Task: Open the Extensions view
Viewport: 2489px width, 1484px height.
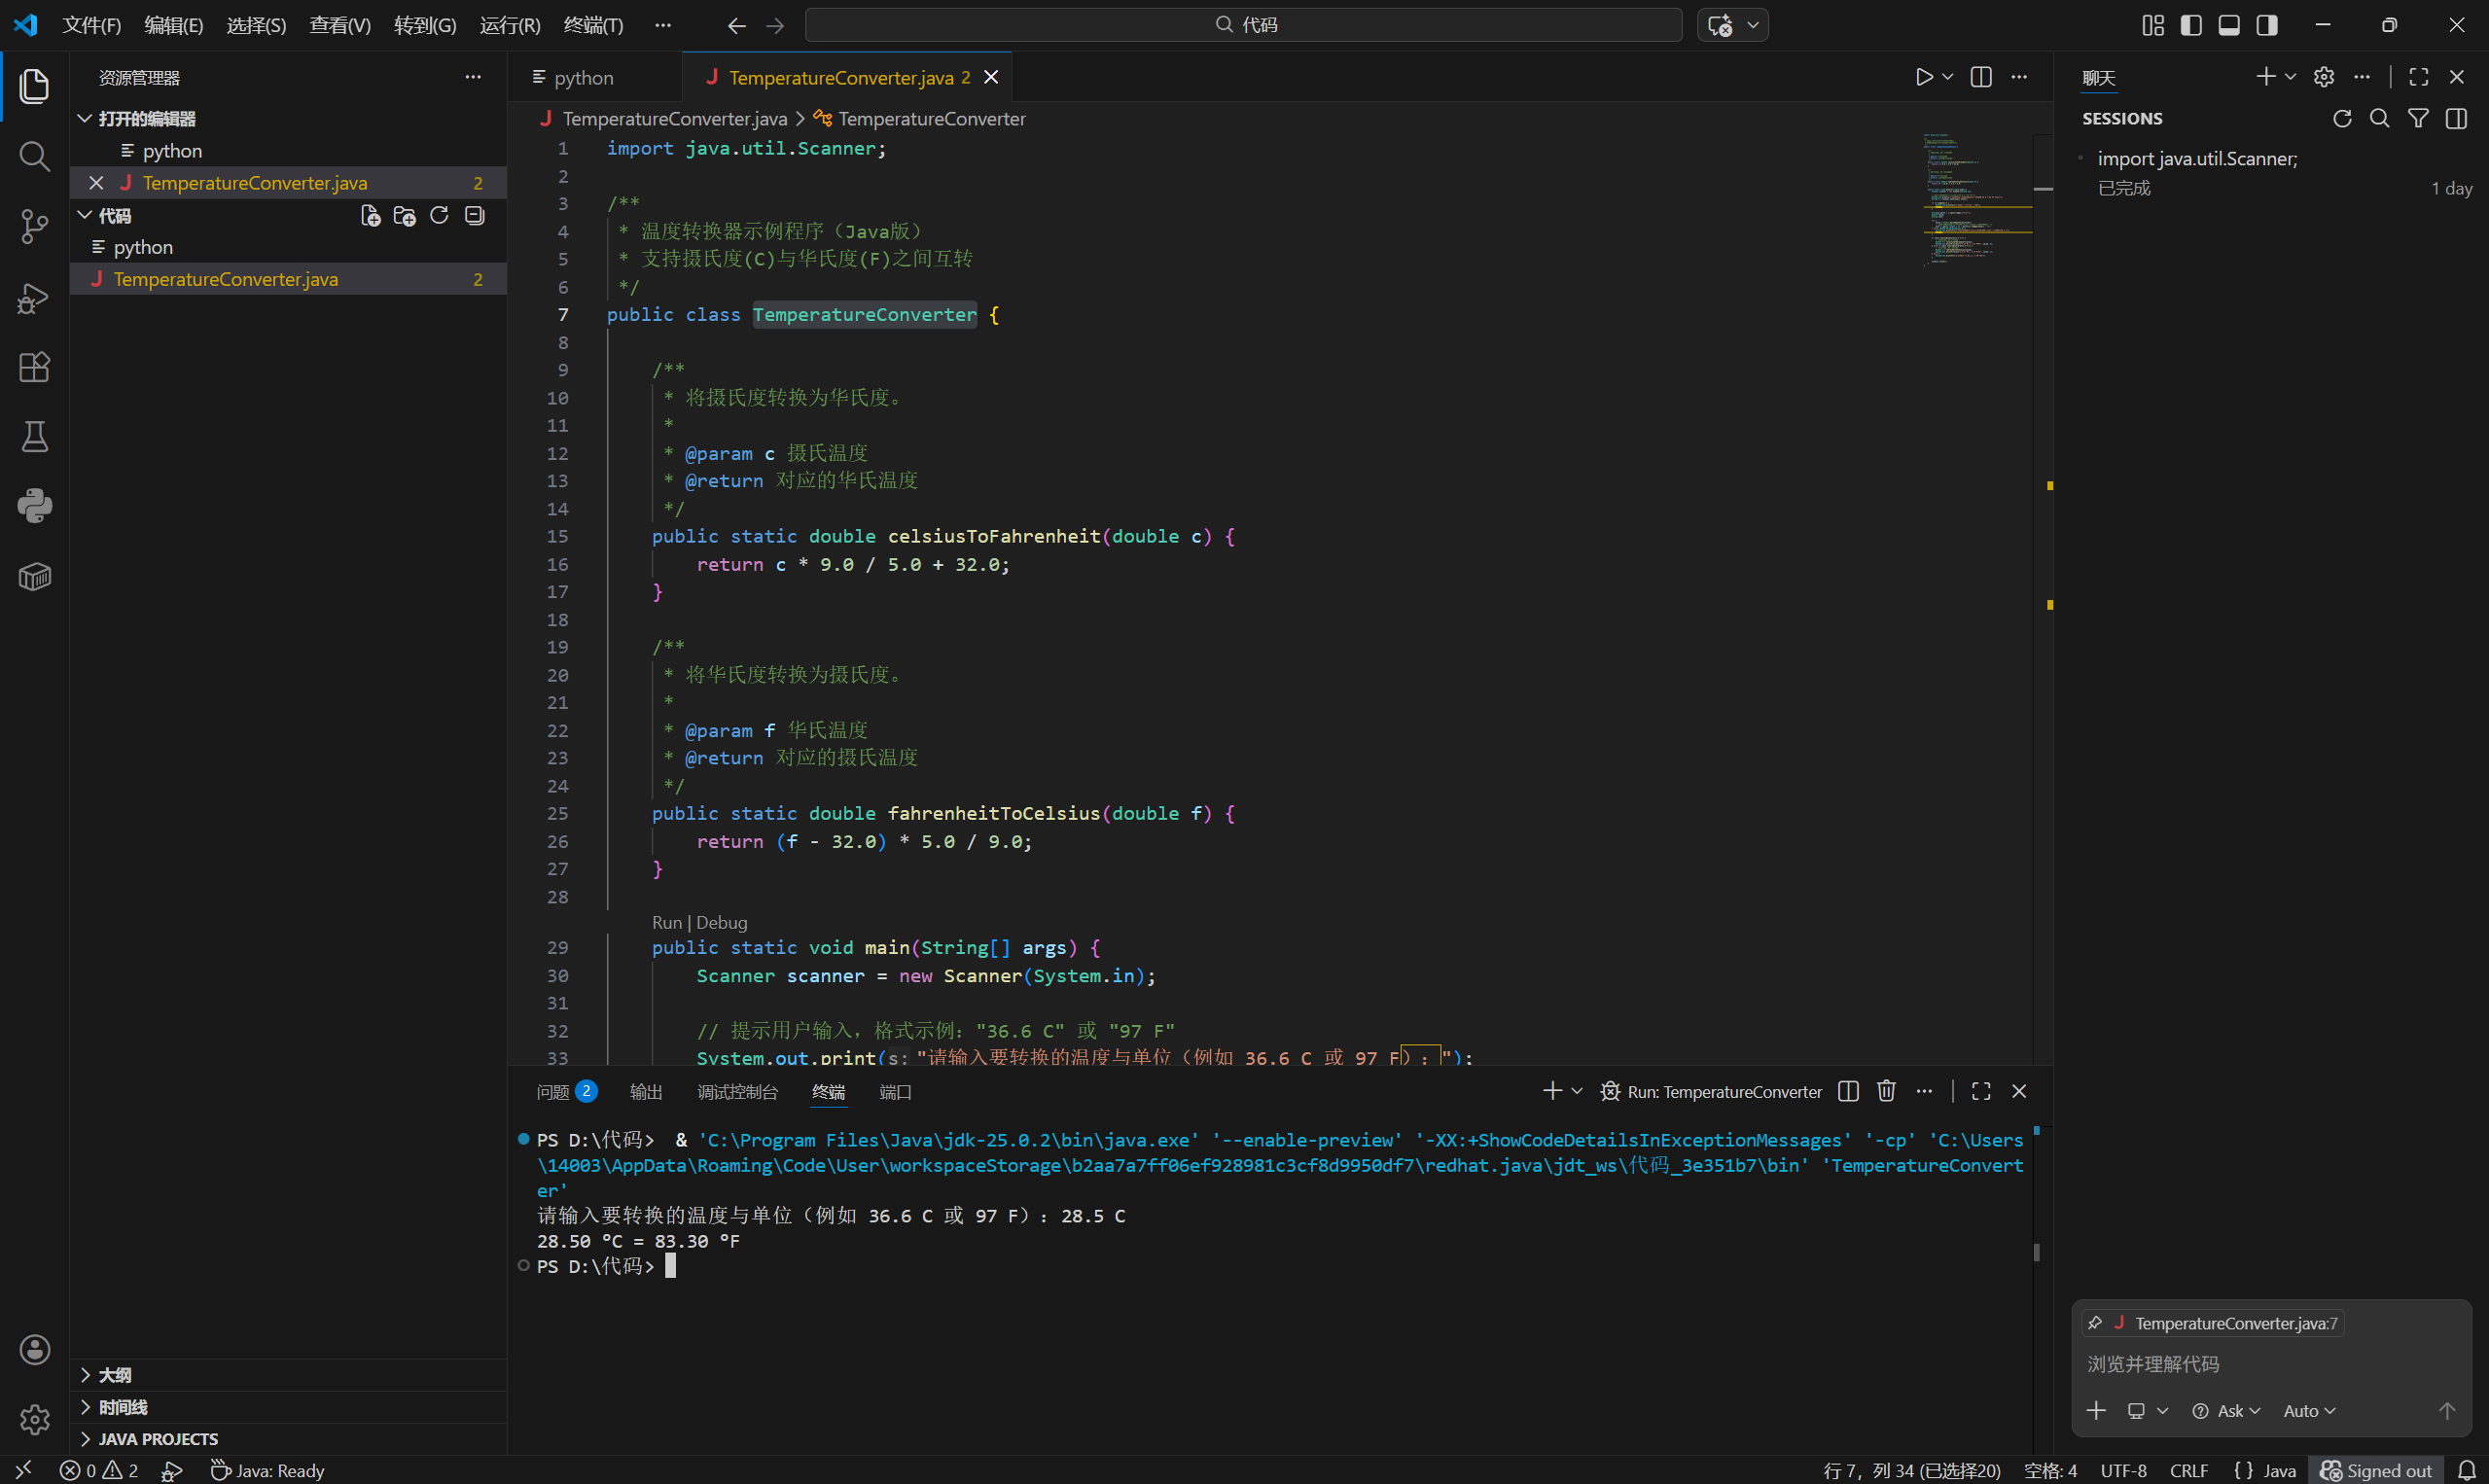Action: (34, 367)
